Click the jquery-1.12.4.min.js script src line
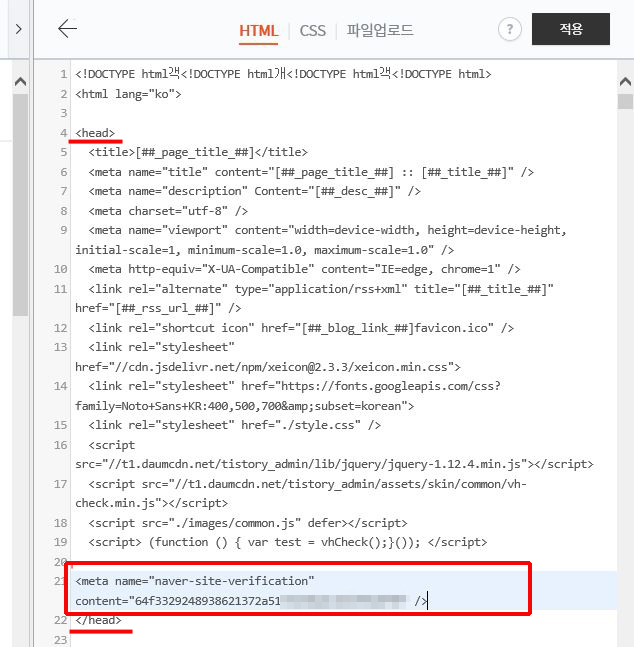634x647 pixels. click(334, 465)
